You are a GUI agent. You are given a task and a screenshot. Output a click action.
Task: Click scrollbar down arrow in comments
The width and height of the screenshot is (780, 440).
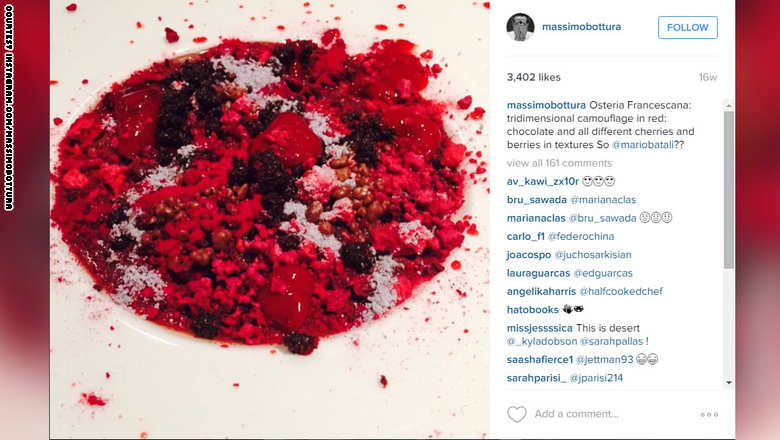[x=729, y=382]
